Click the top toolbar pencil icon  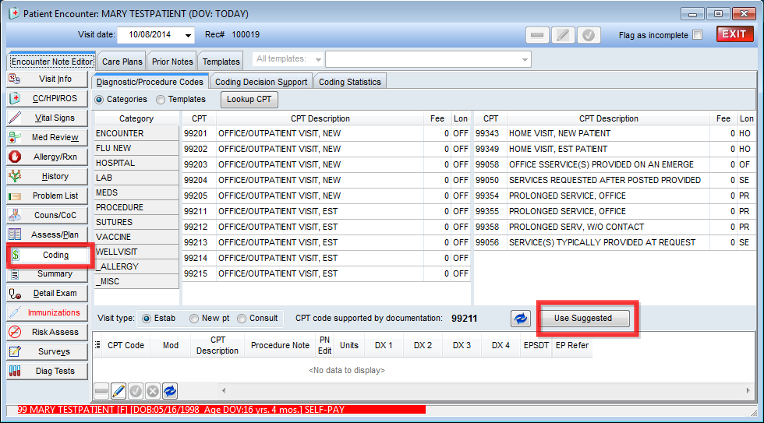[563, 36]
